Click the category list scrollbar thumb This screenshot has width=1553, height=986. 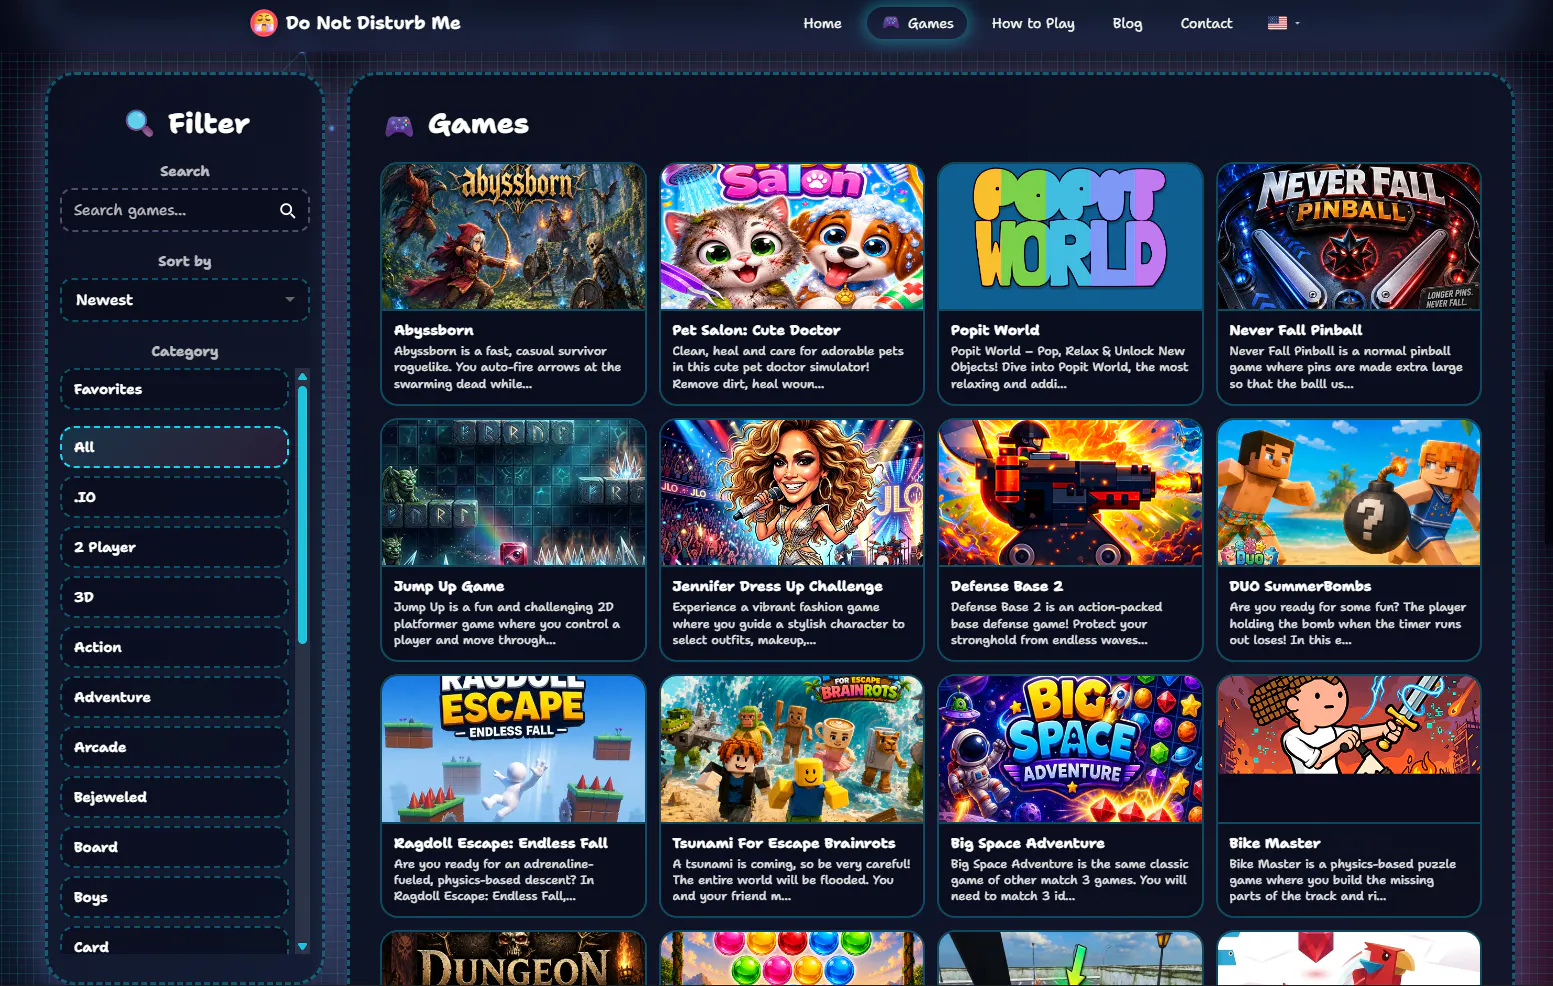pos(302,515)
